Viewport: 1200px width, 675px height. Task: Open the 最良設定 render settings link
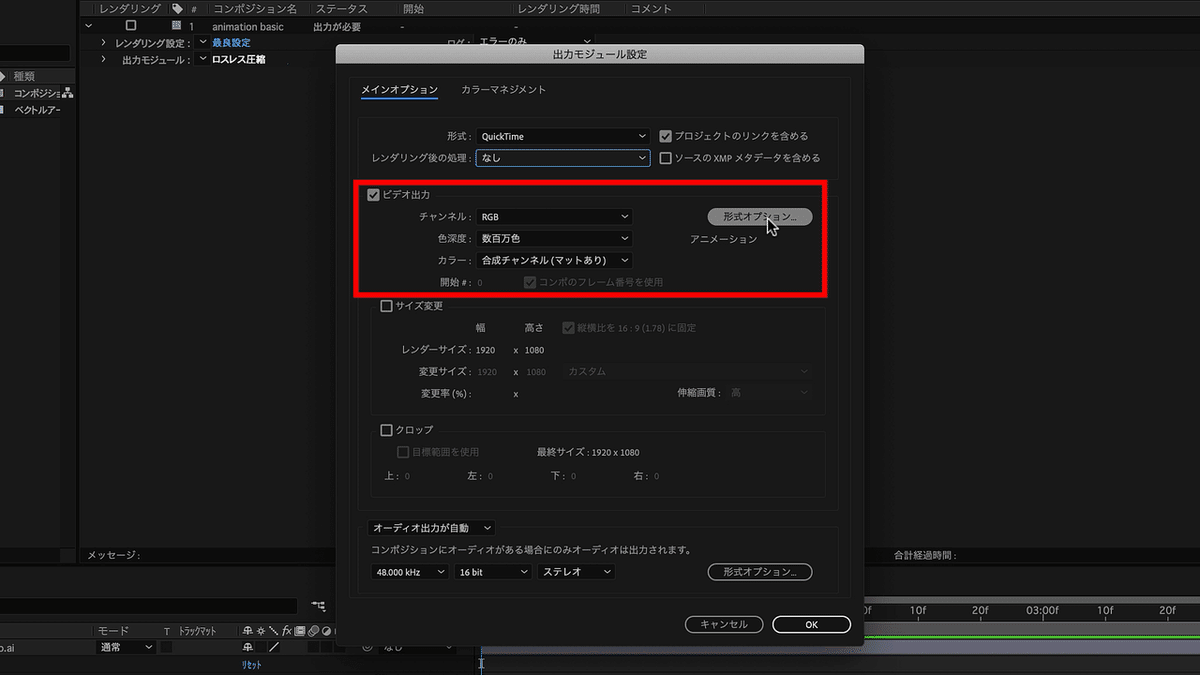coord(231,43)
